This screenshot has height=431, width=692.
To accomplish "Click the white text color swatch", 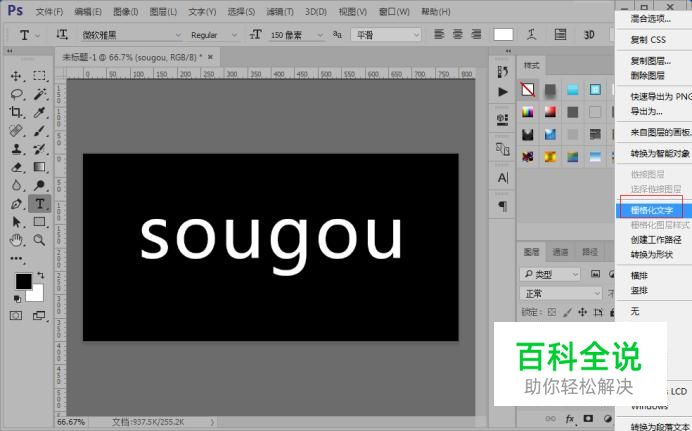I will [503, 34].
